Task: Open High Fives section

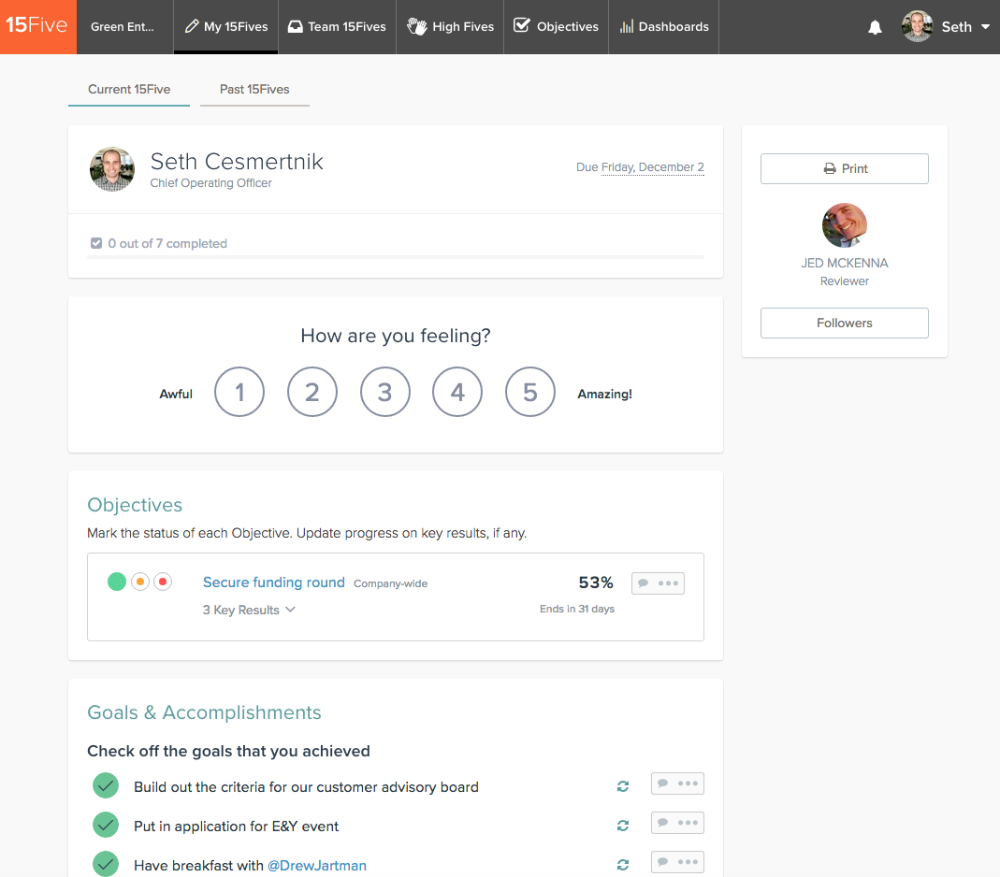Action: coord(450,27)
